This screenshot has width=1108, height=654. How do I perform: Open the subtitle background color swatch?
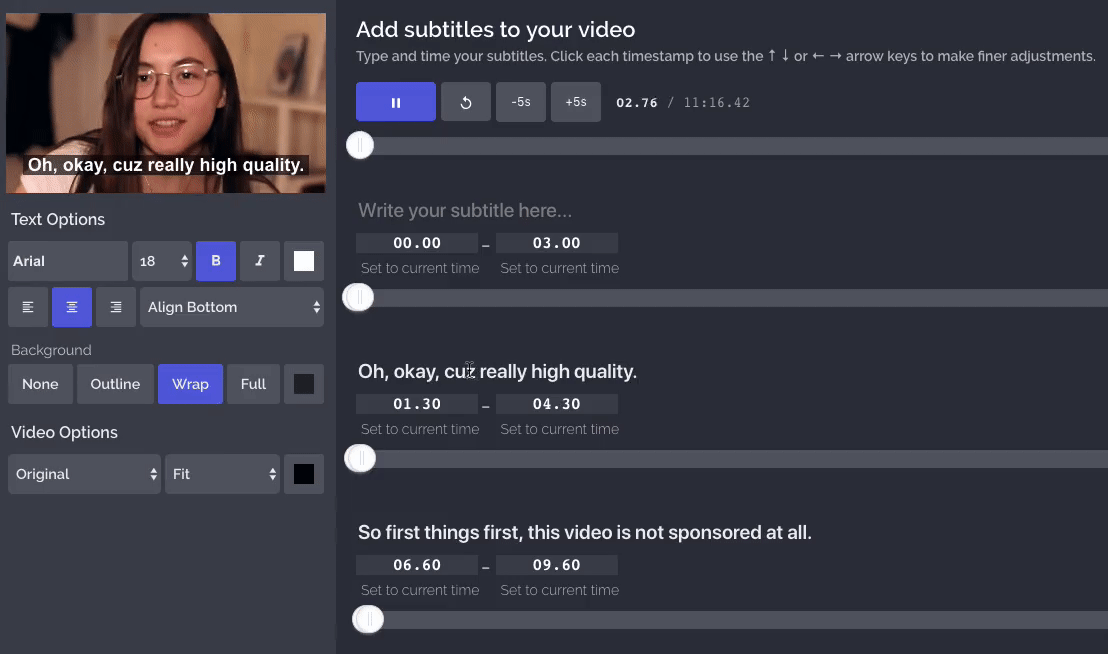(304, 384)
